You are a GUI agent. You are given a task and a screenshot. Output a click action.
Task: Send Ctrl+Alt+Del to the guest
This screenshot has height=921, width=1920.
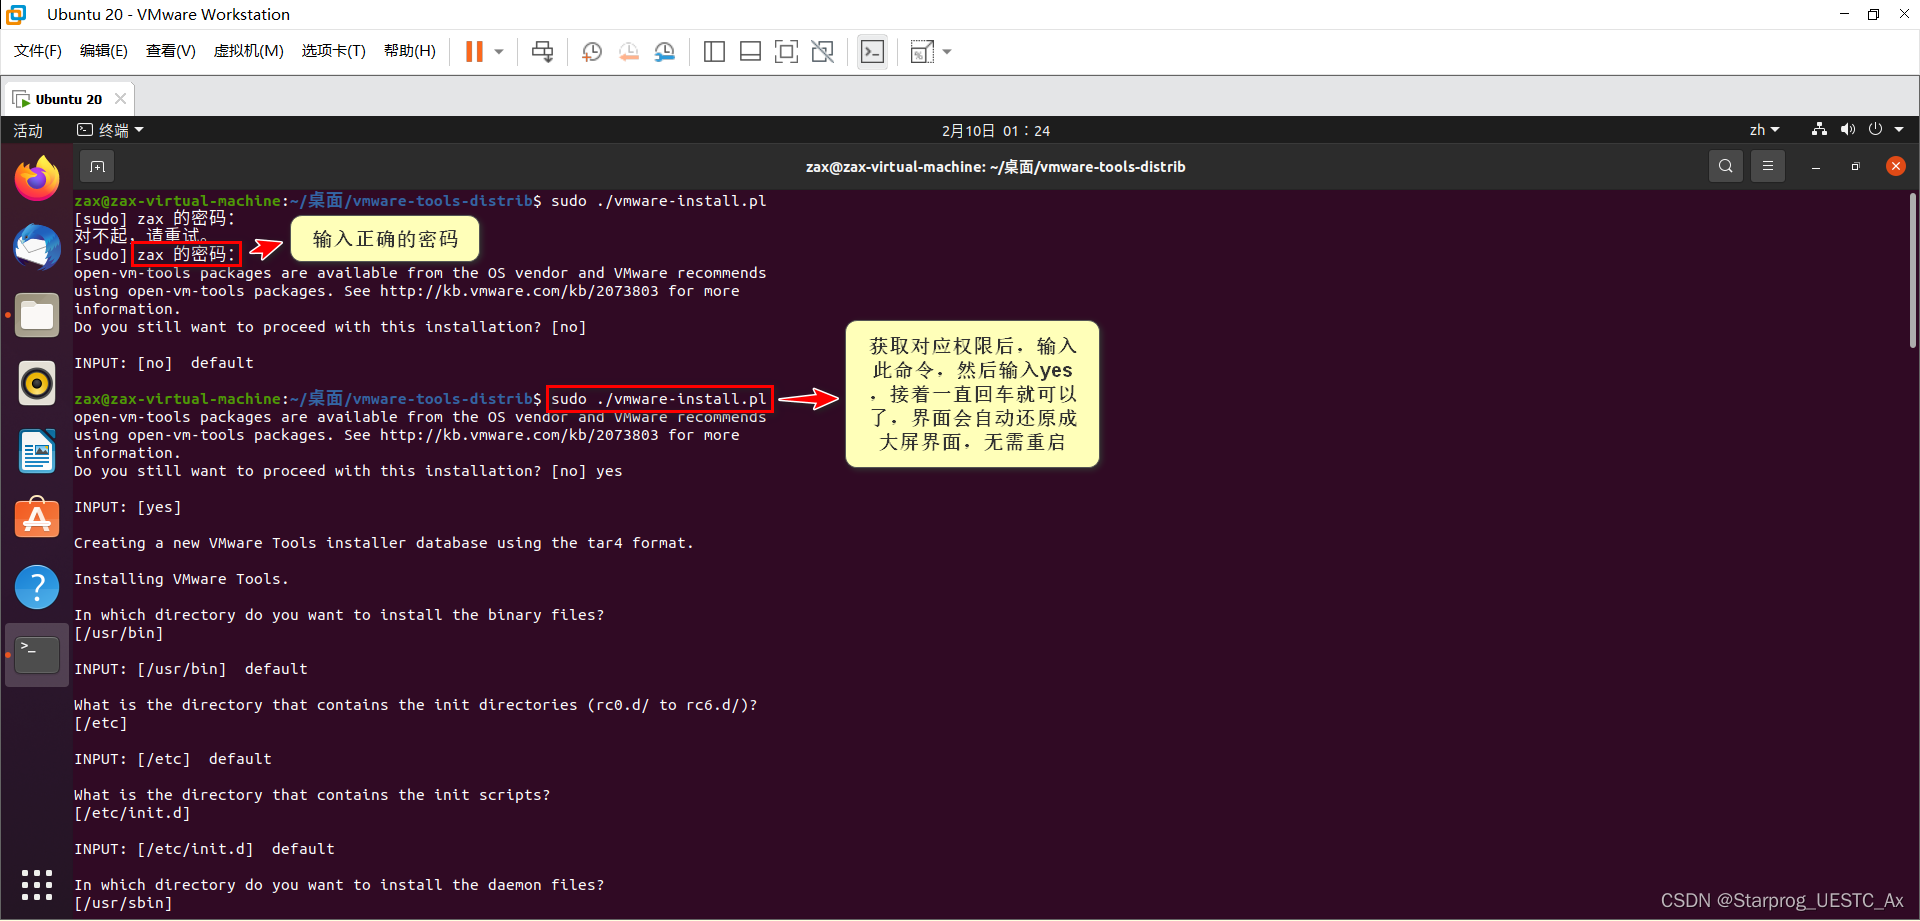click(542, 51)
